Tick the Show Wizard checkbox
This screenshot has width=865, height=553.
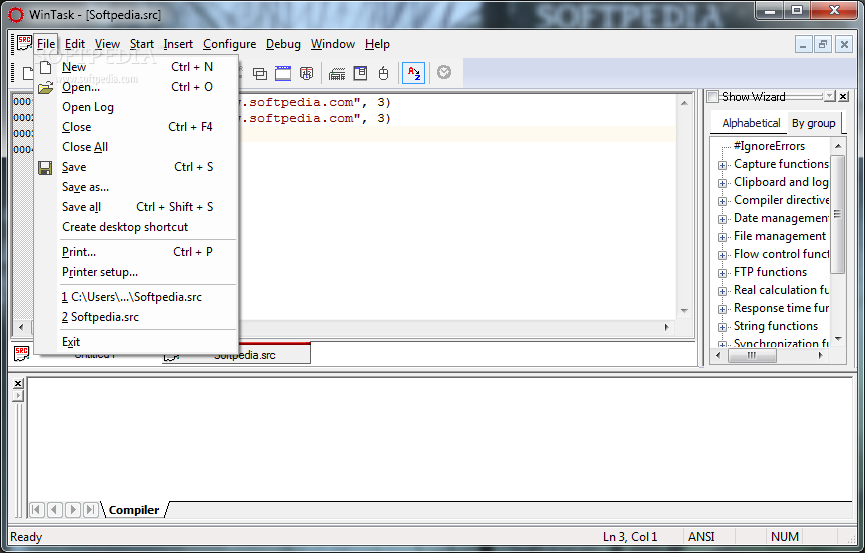(713, 97)
